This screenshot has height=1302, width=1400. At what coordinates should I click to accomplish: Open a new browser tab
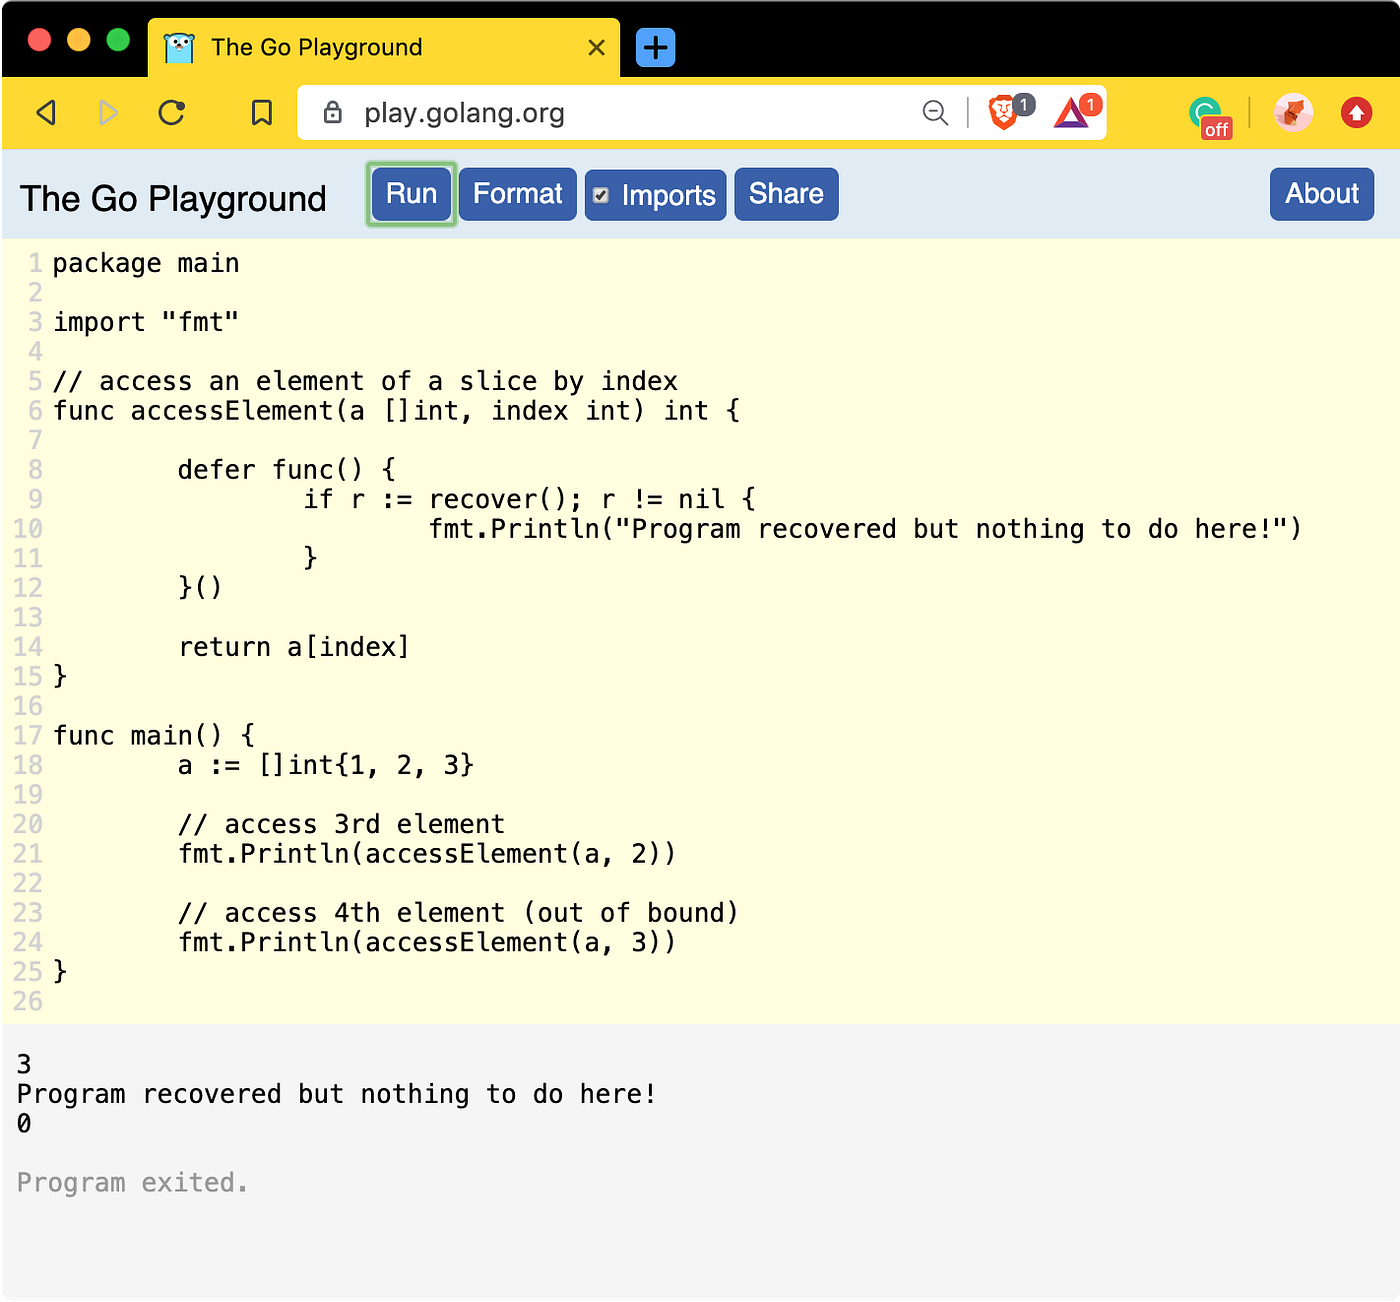[x=654, y=47]
